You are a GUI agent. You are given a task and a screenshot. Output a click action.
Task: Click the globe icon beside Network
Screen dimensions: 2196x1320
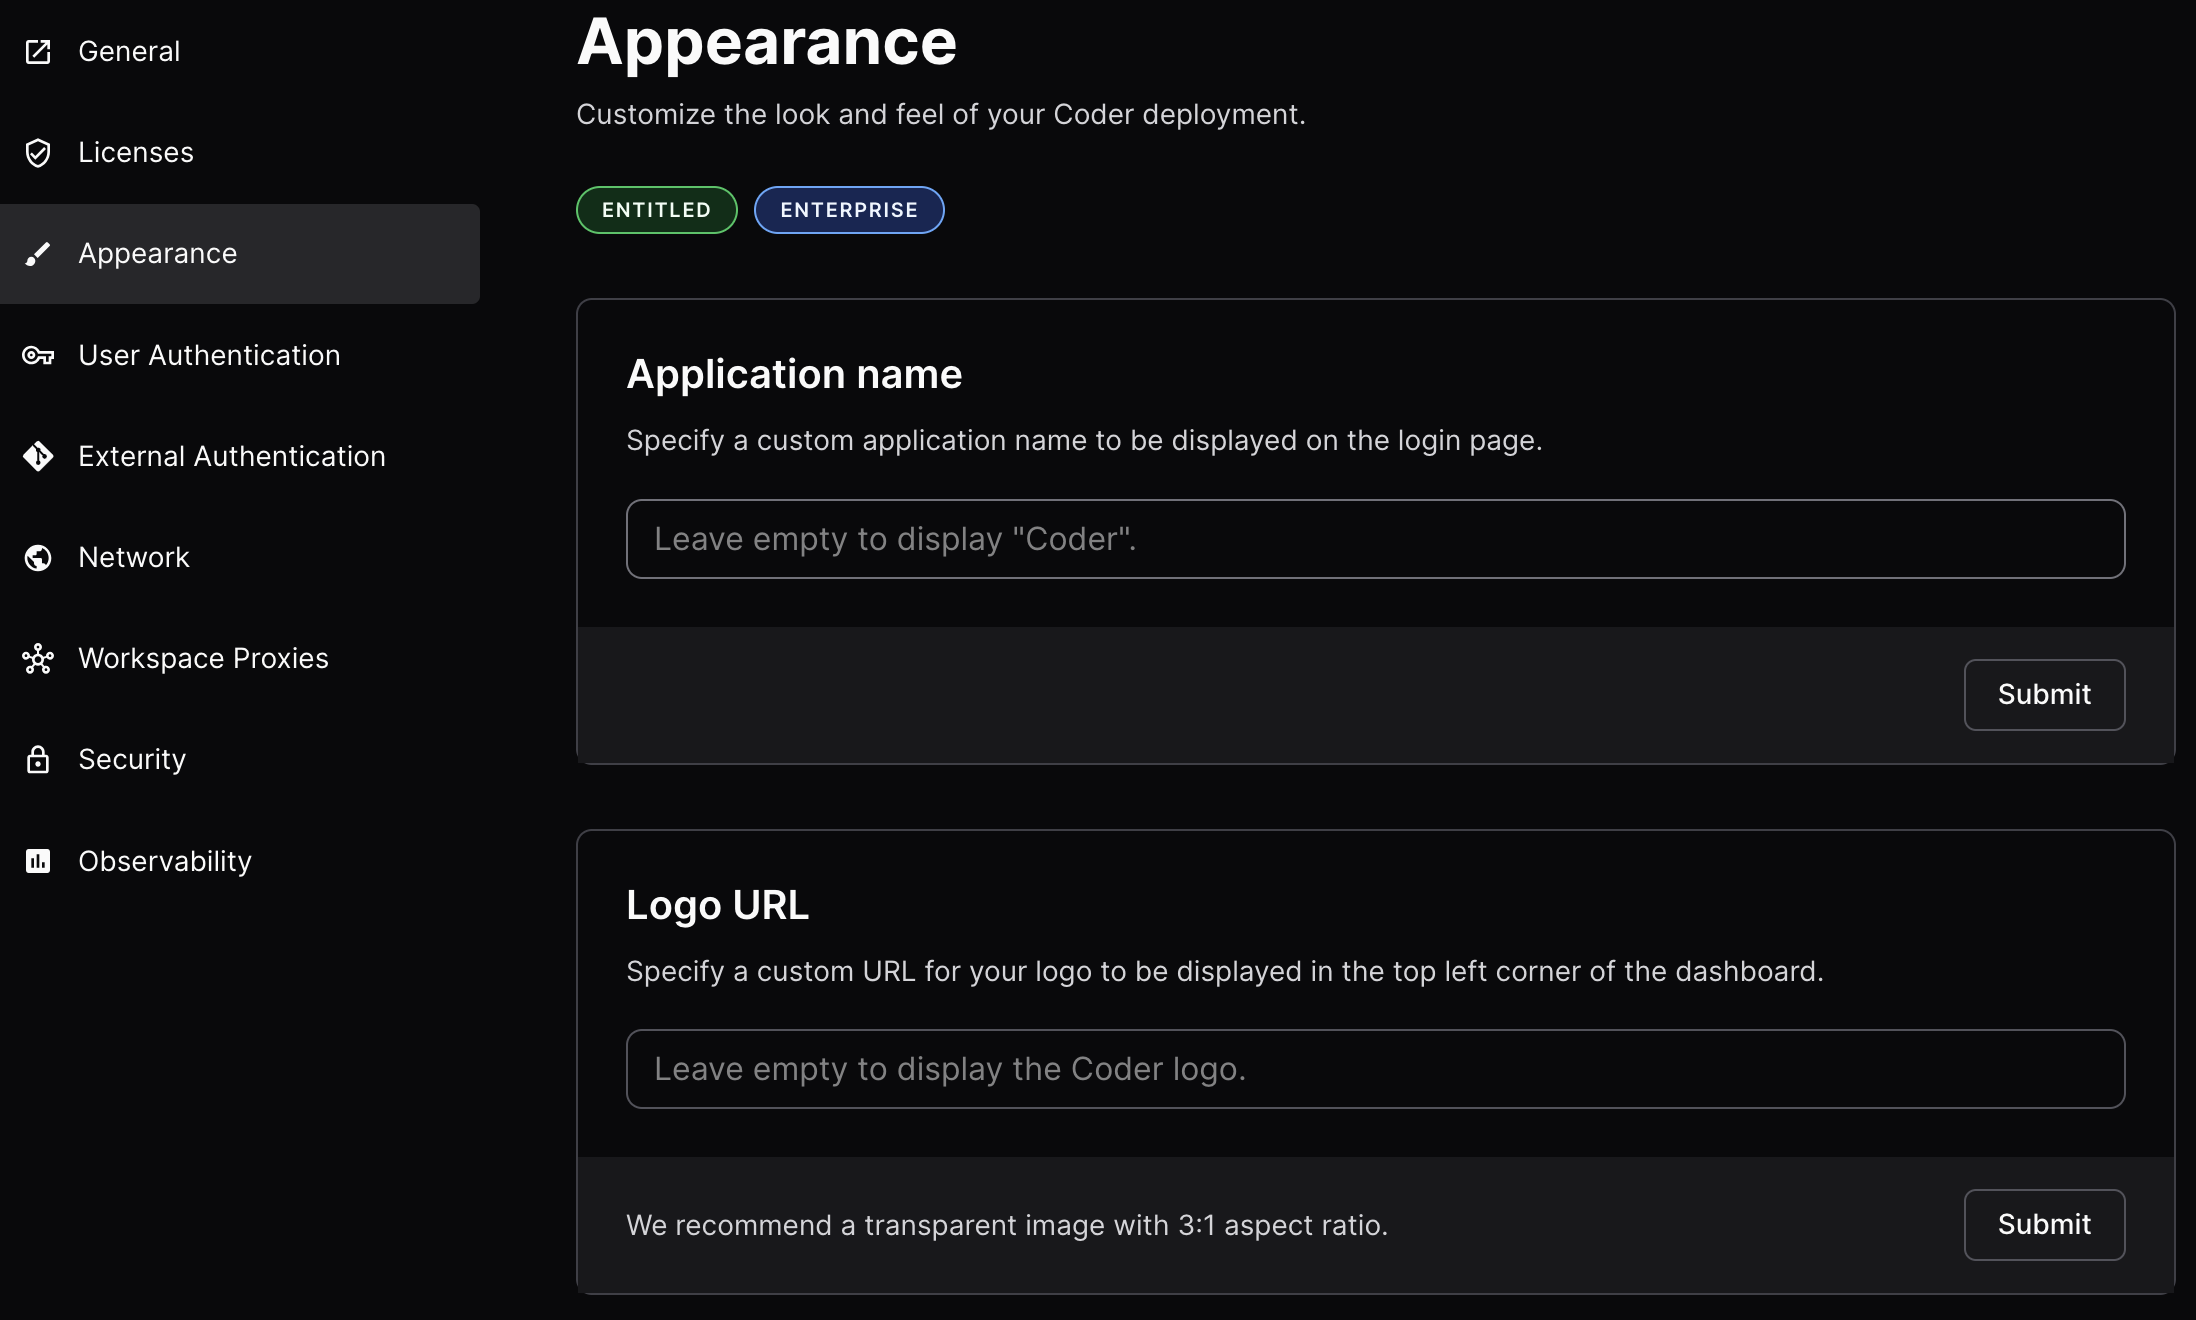click(38, 557)
